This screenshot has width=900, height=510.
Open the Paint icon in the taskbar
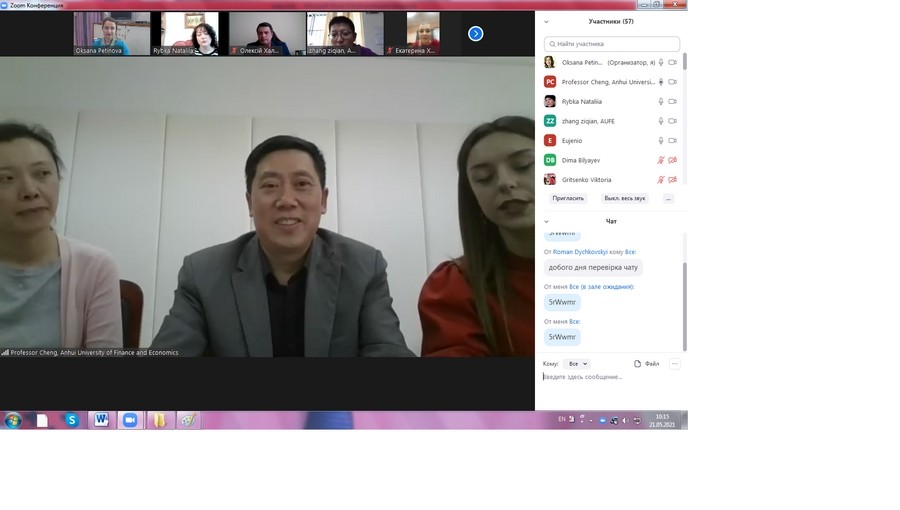pos(189,421)
